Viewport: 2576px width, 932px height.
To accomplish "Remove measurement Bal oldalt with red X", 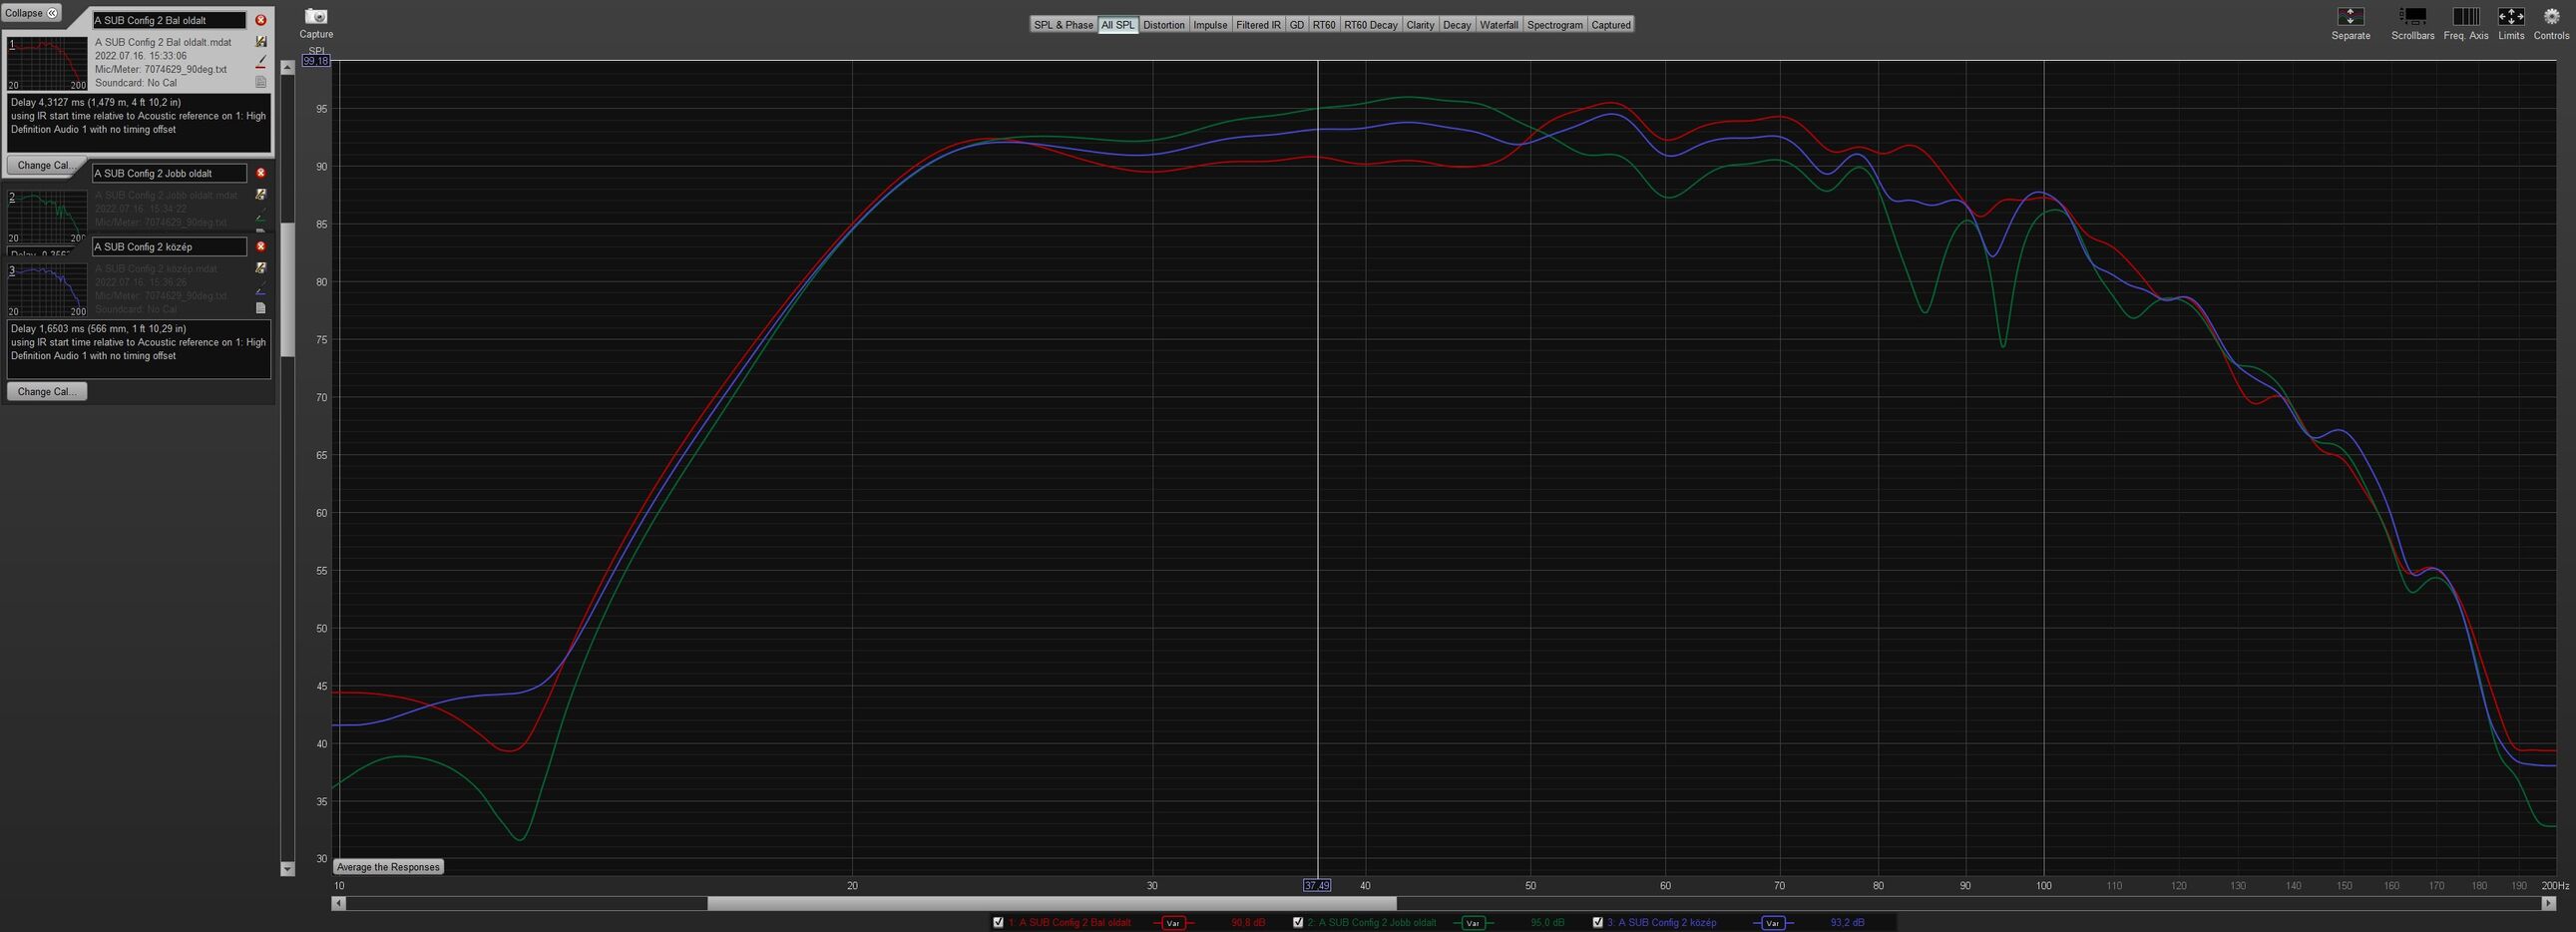I will pos(261,20).
